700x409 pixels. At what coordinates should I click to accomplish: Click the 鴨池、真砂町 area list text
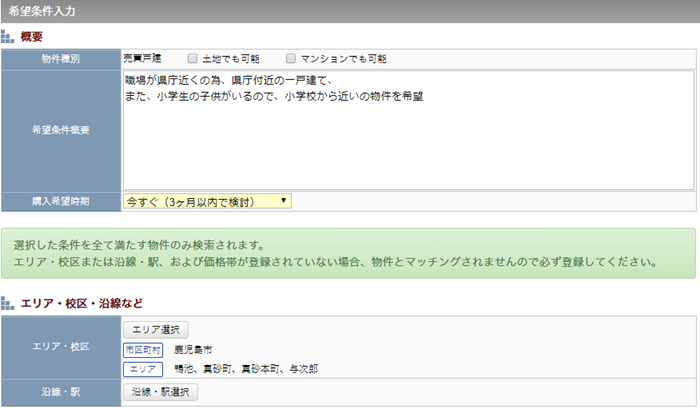point(245,369)
